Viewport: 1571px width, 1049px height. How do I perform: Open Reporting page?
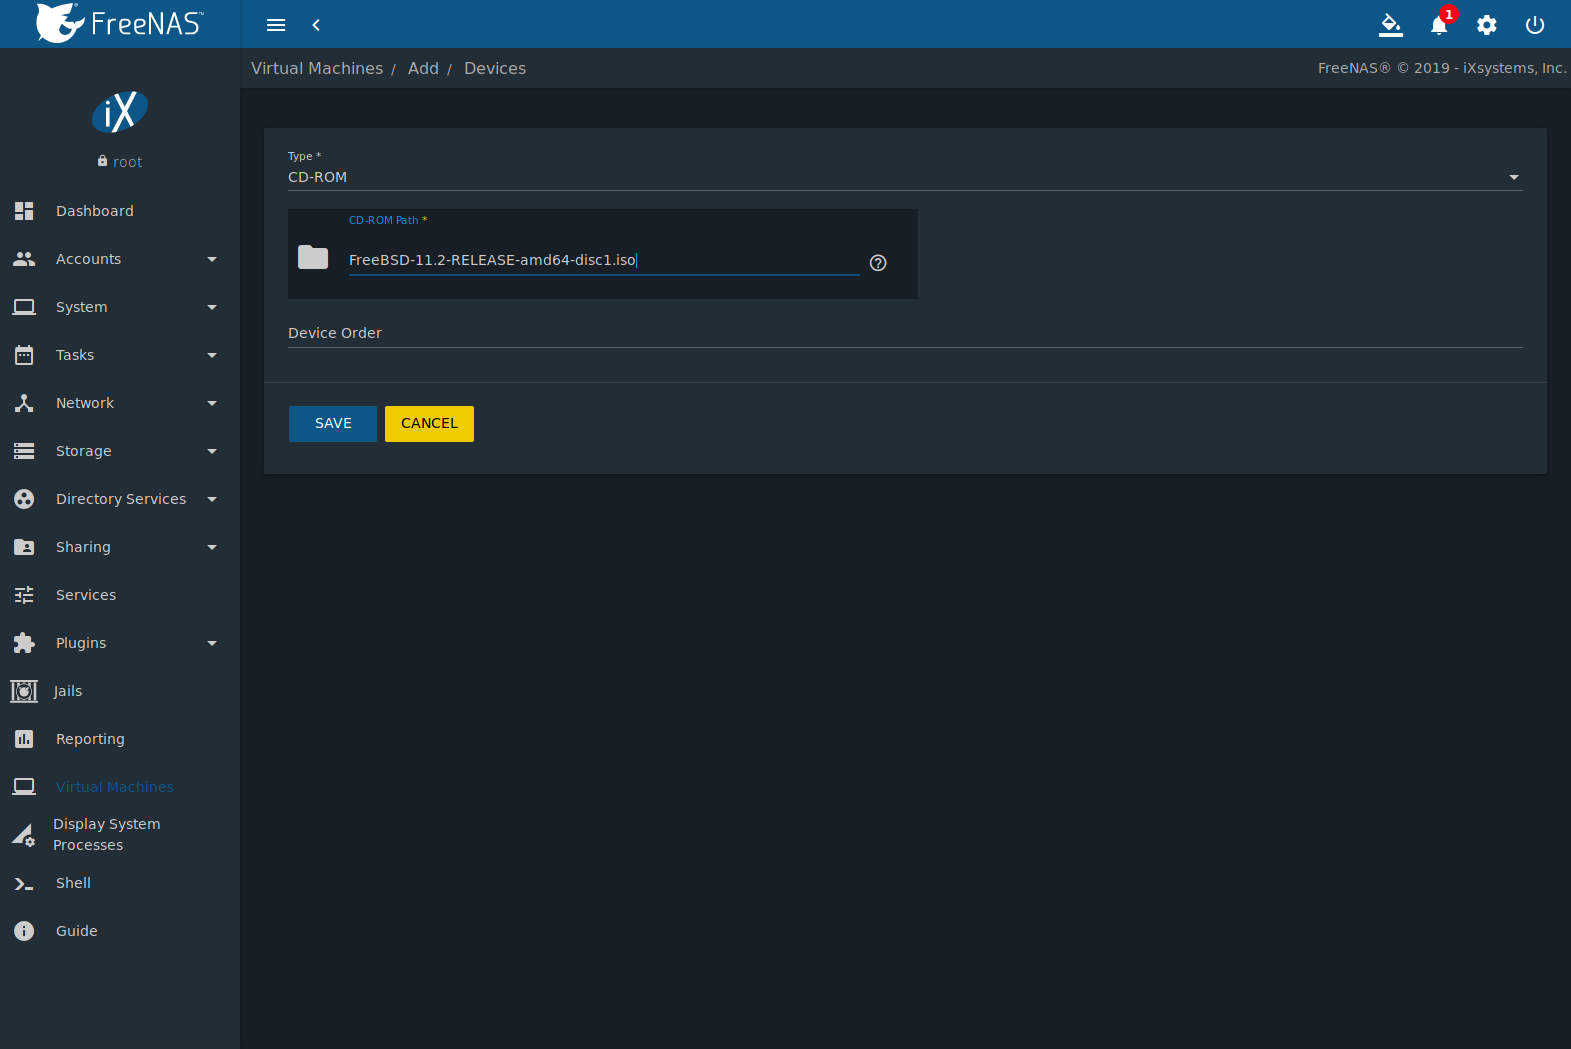pos(90,739)
